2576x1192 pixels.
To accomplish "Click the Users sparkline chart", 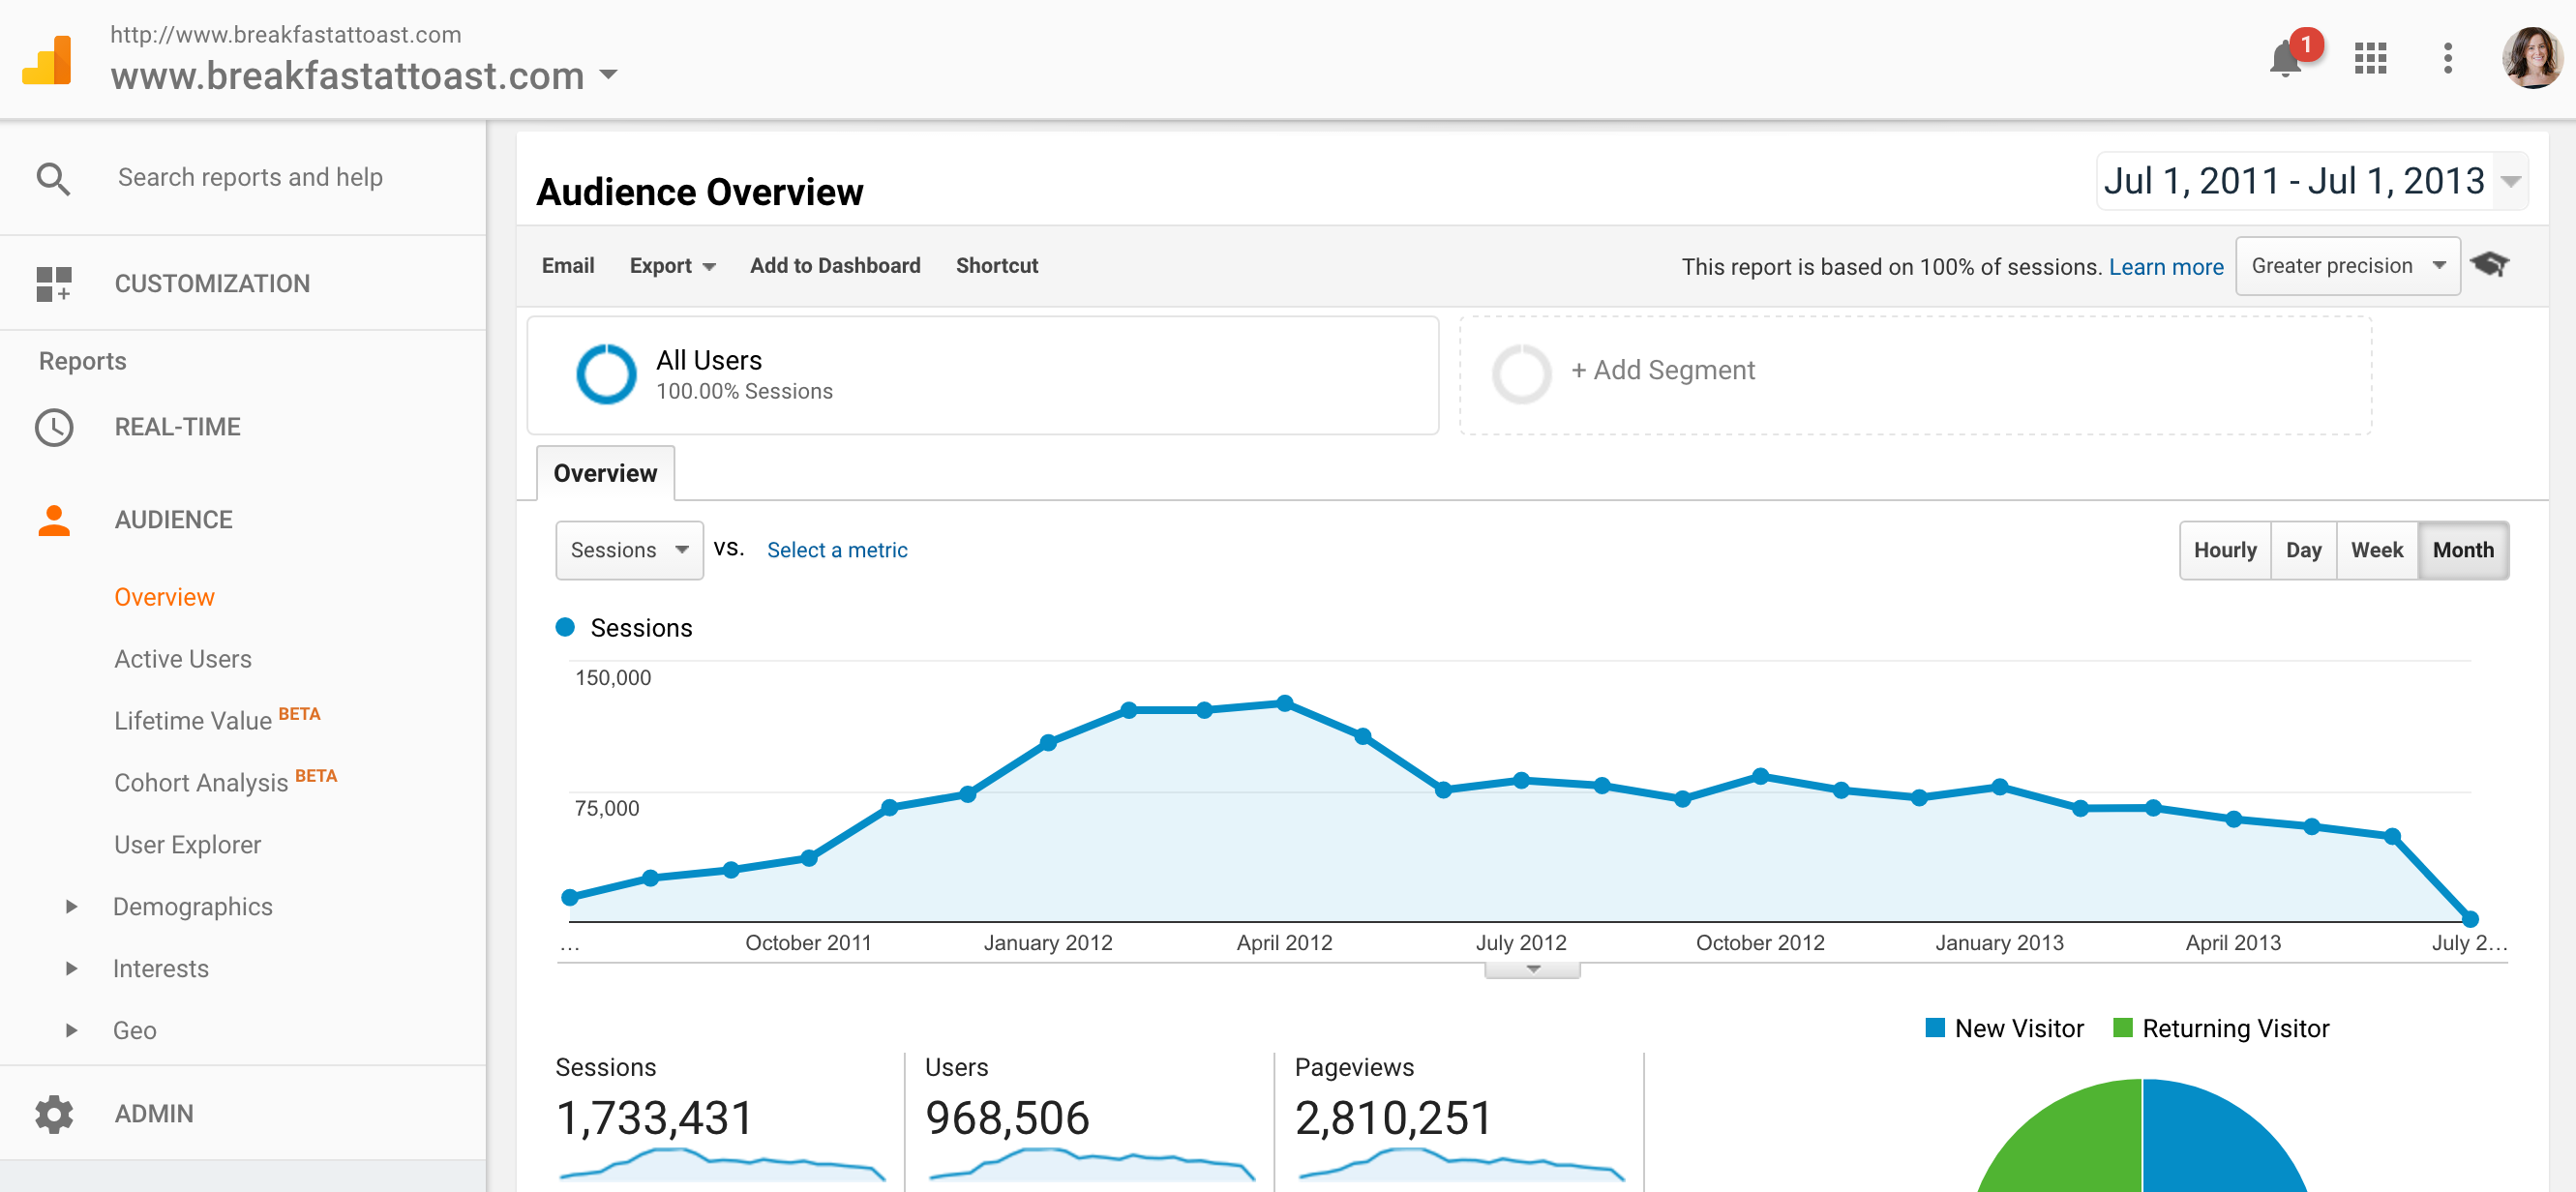I will point(1092,1164).
